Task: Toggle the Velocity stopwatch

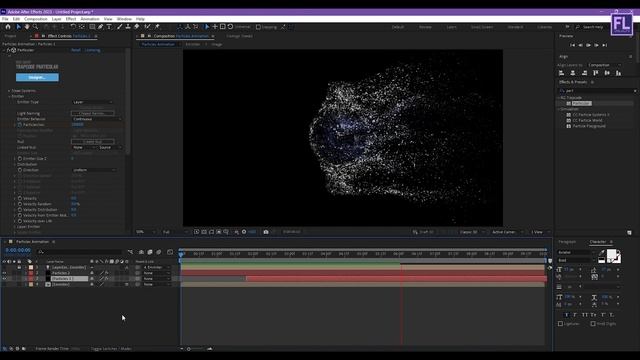Action: click(x=20, y=198)
